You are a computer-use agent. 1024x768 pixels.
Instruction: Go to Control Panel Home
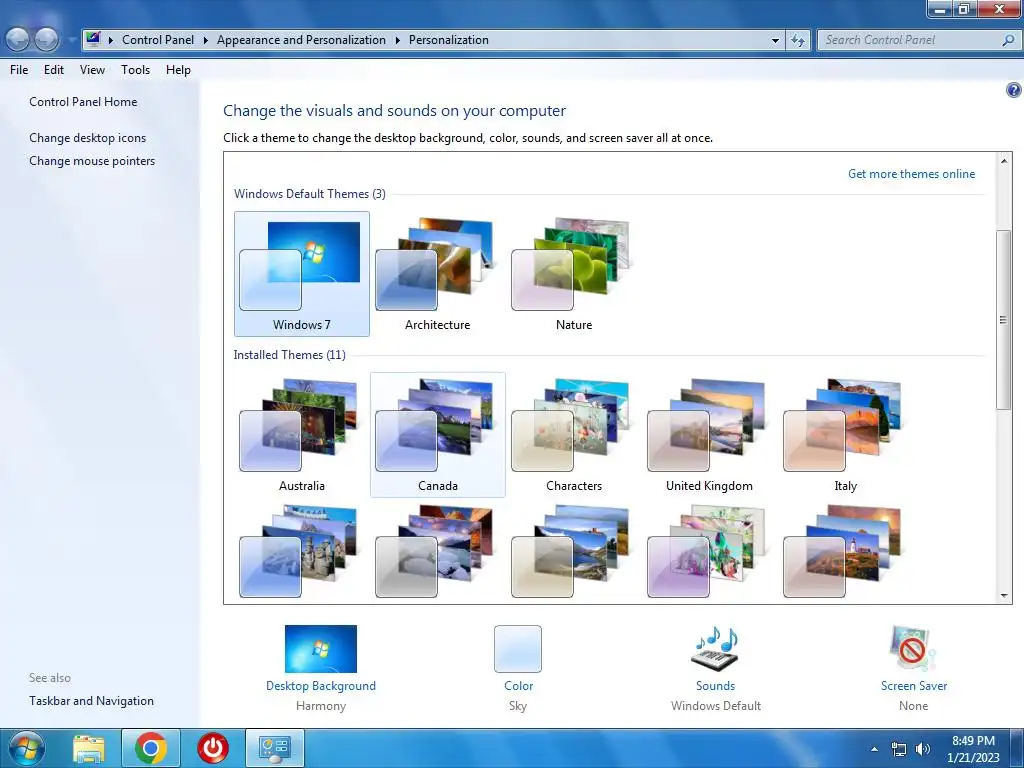click(83, 102)
